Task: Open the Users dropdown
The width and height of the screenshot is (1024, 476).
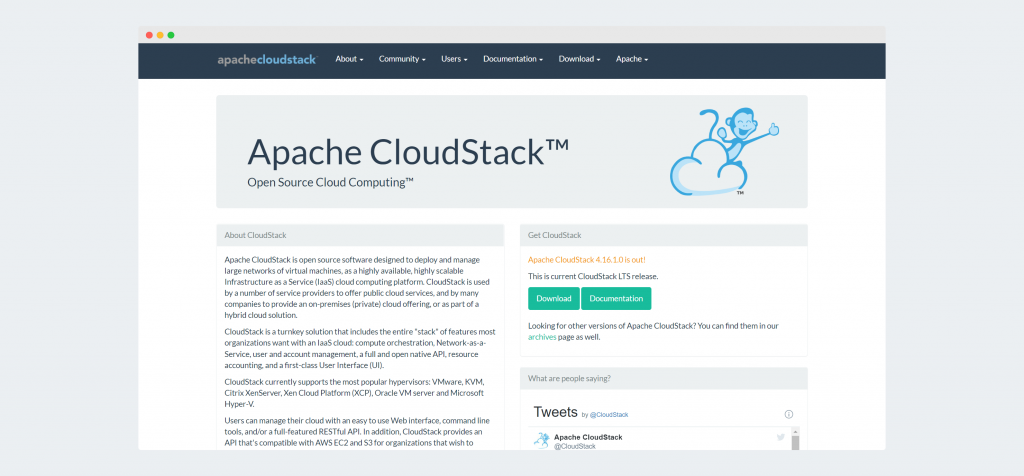Action: 454,59
